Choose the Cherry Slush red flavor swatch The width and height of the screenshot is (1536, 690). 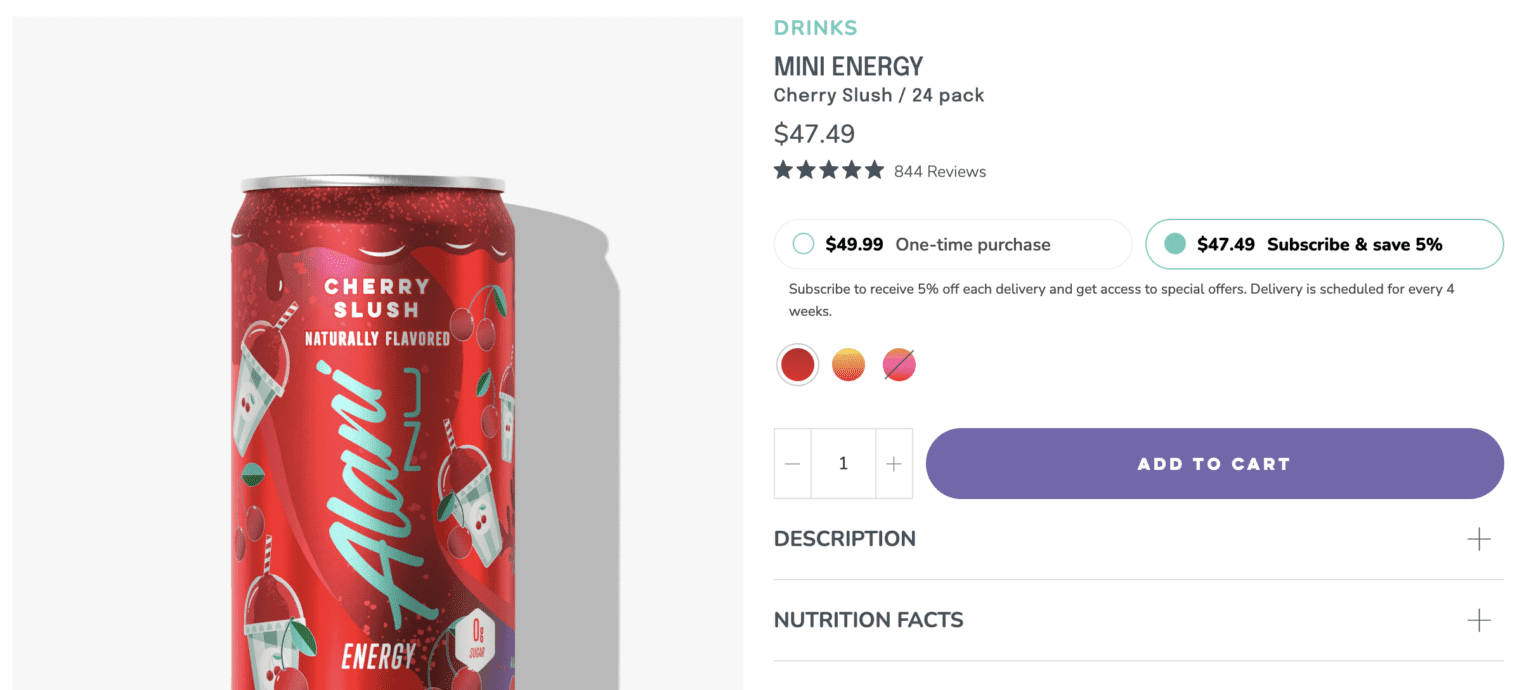point(797,364)
